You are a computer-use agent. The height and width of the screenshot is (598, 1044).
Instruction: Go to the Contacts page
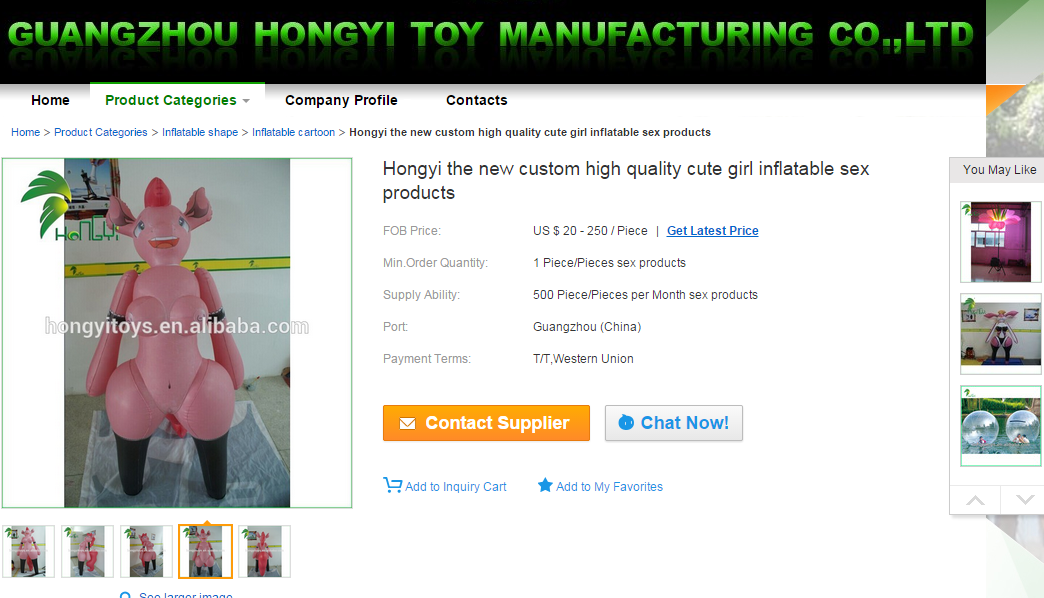(x=477, y=101)
